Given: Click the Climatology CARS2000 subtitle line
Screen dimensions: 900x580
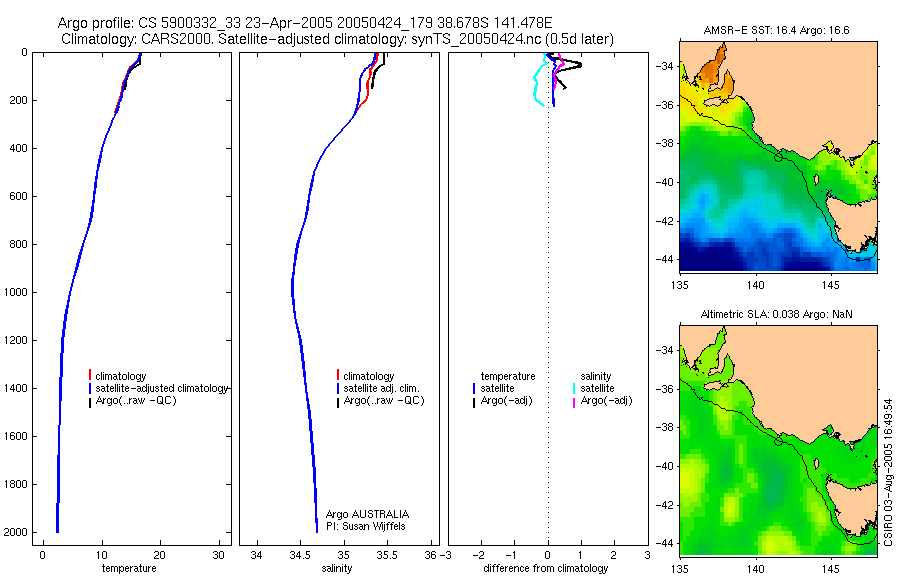Looking at the screenshot, I should click(338, 39).
